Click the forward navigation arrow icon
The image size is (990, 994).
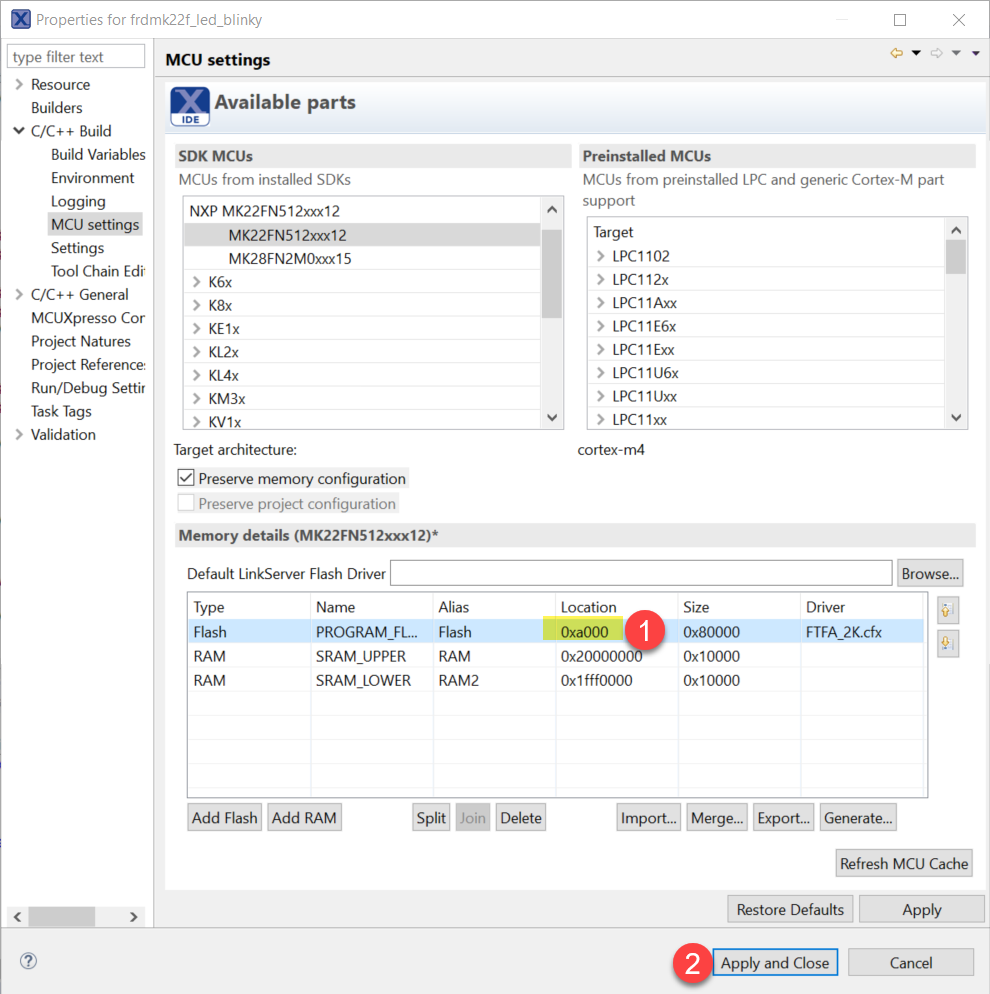(936, 53)
